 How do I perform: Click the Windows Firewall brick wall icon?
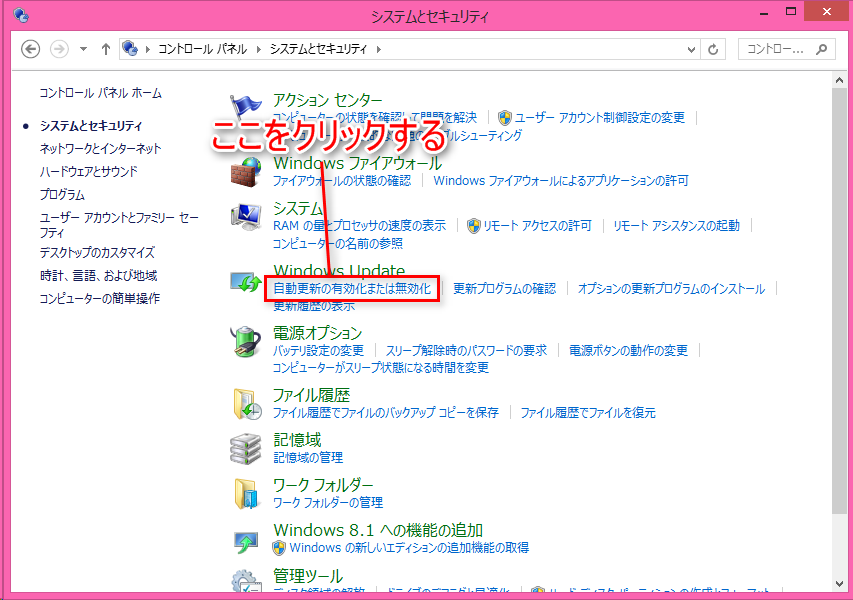246,171
